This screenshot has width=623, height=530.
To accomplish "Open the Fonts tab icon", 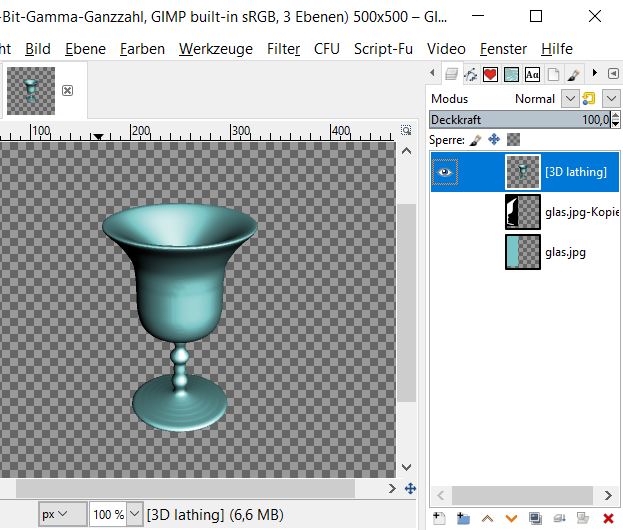I will coord(532,74).
